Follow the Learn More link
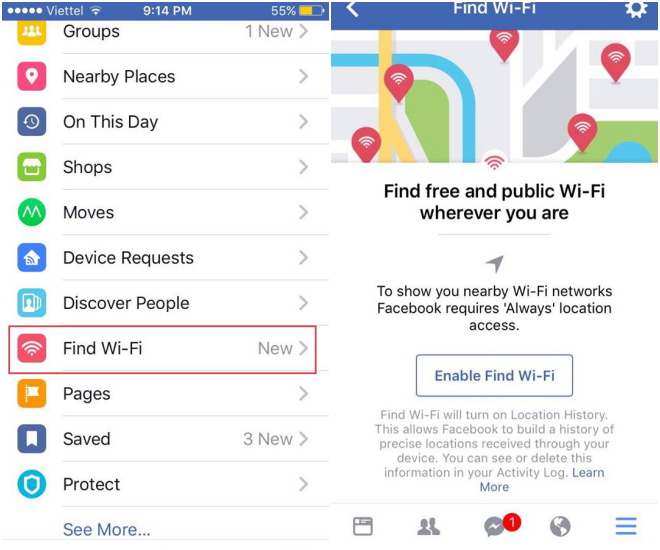Image resolution: width=660 pixels, height=550 pixels. pyautogui.click(x=542, y=480)
